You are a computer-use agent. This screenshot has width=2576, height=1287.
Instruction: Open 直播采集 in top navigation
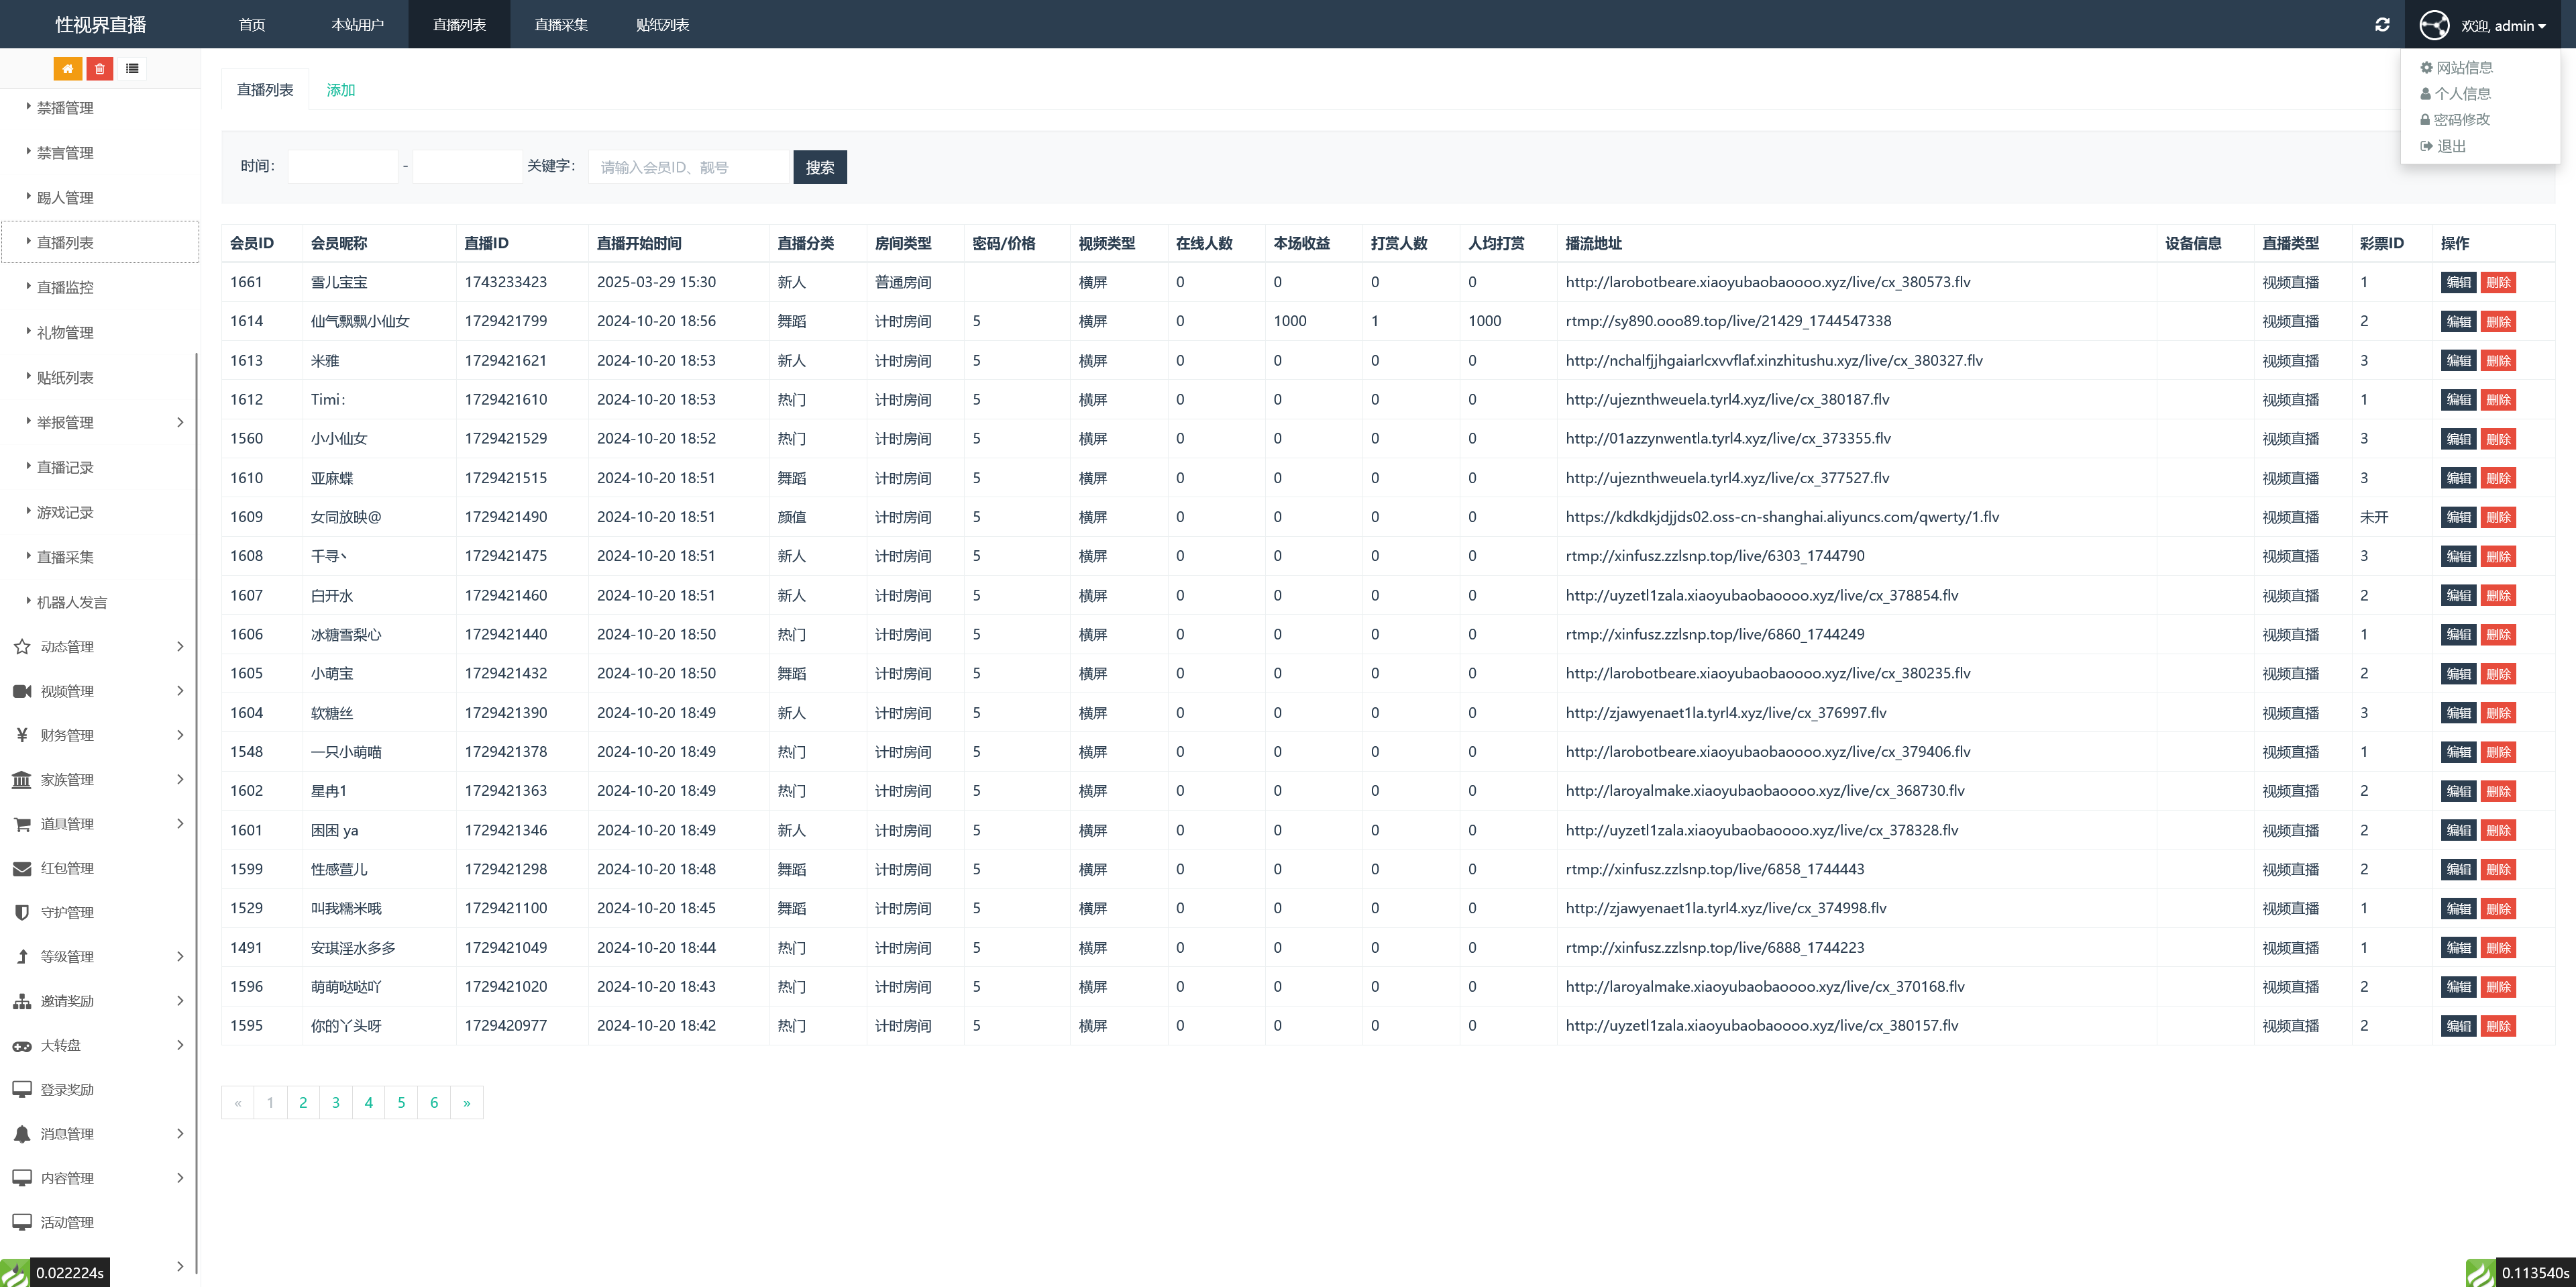pyautogui.click(x=560, y=25)
